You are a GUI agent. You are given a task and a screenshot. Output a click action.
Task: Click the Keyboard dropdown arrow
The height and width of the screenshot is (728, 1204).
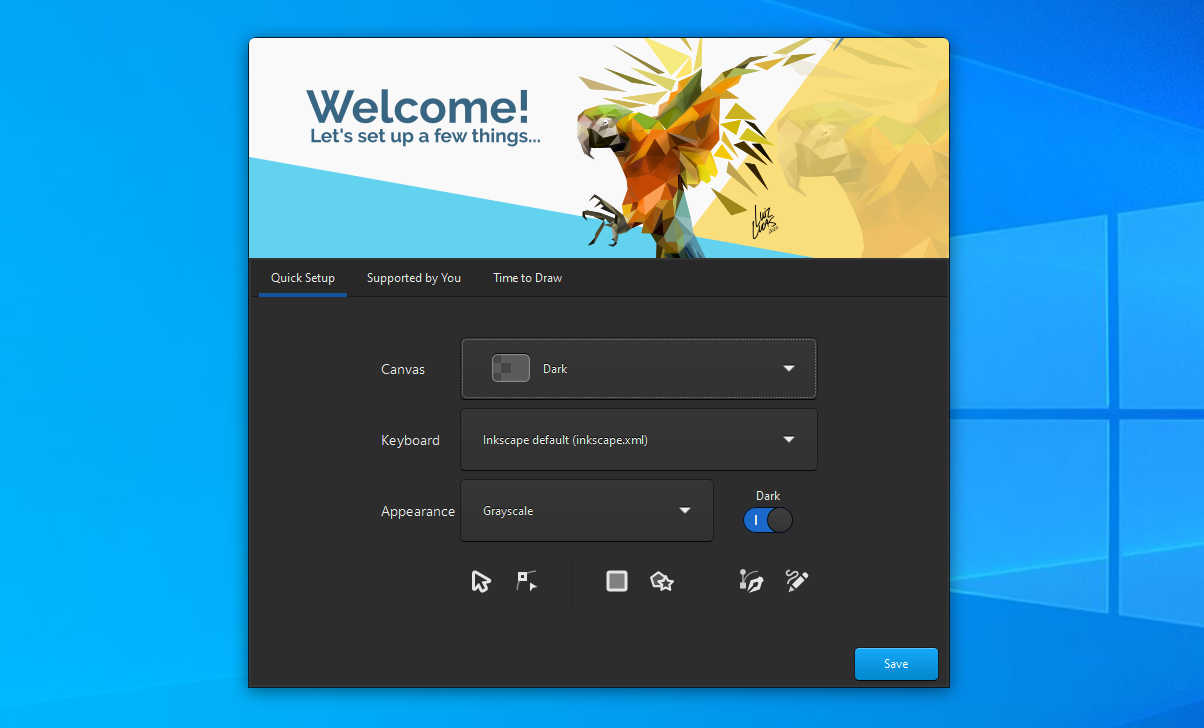point(789,440)
